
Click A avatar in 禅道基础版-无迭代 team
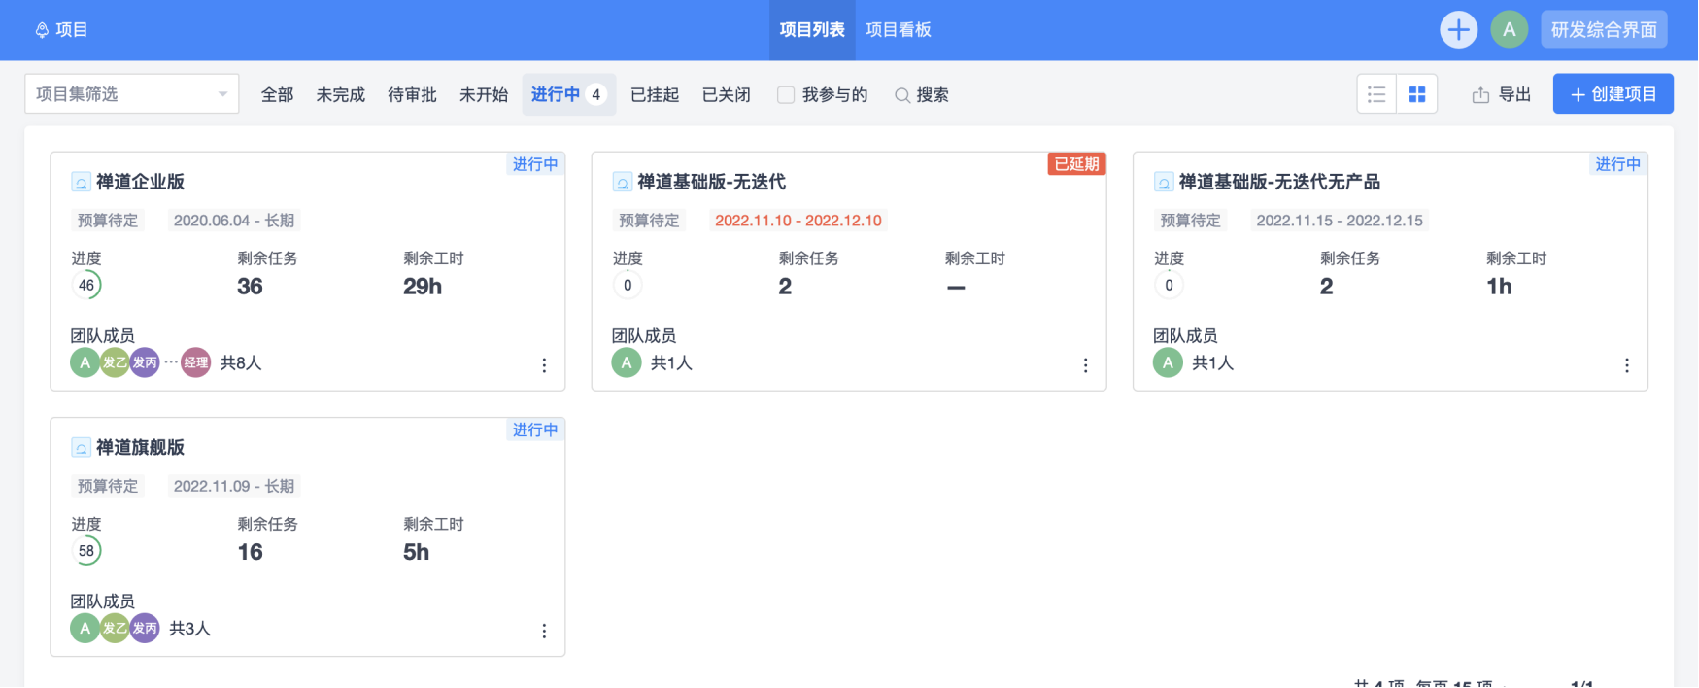point(626,363)
